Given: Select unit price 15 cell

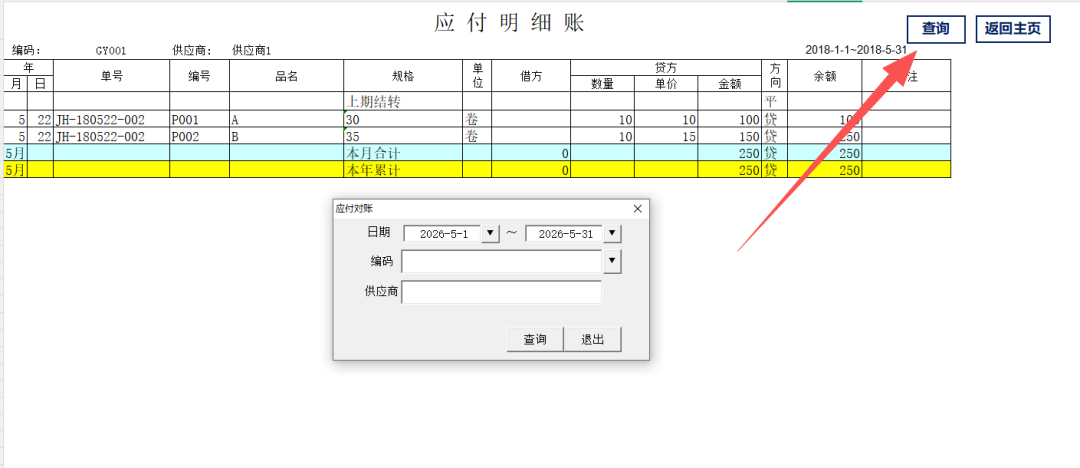Looking at the screenshot, I should click(666, 136).
